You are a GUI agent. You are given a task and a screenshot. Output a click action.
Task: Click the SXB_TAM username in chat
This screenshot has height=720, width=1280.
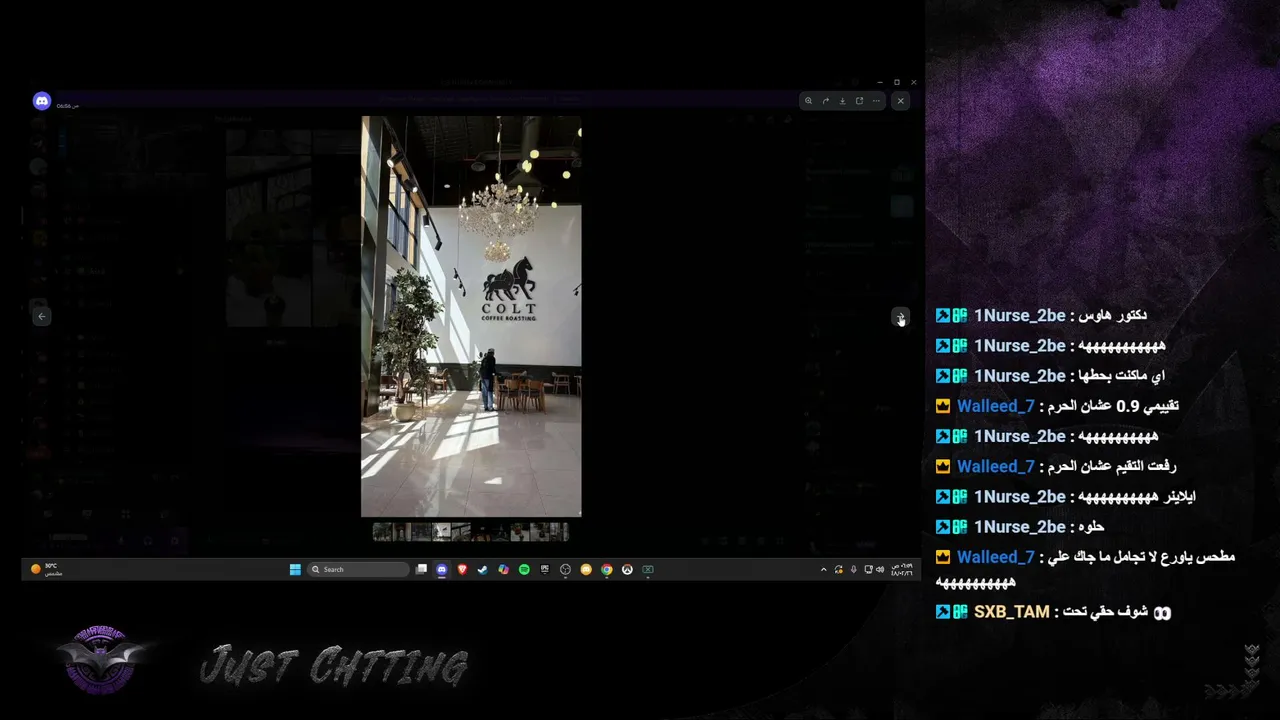[x=1011, y=612]
